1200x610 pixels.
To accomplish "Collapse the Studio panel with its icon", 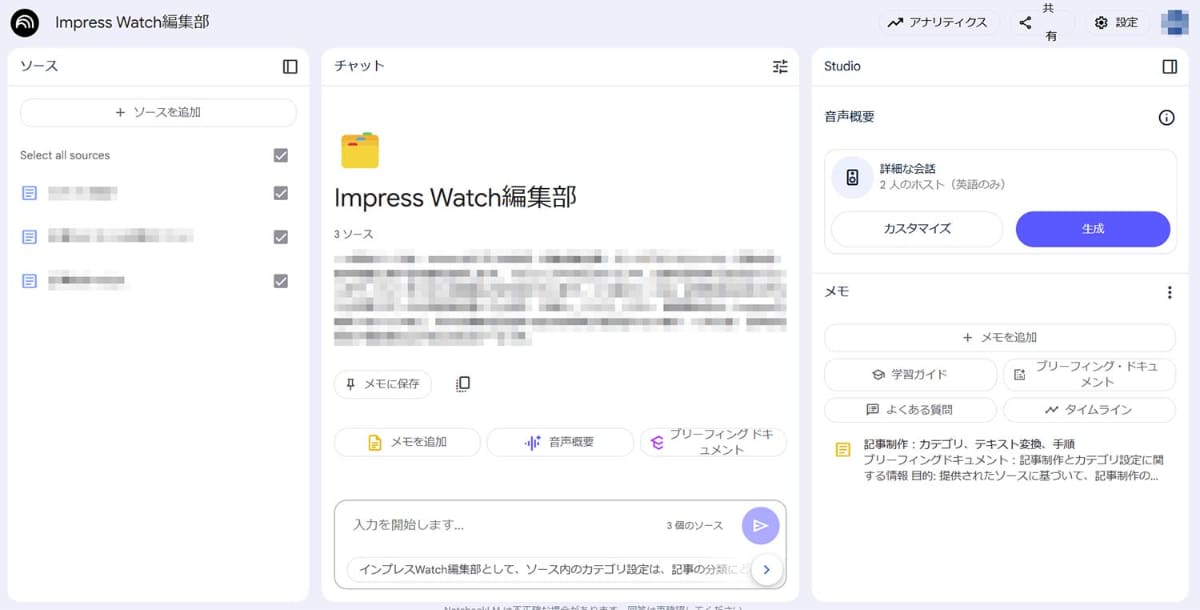I will (1172, 66).
